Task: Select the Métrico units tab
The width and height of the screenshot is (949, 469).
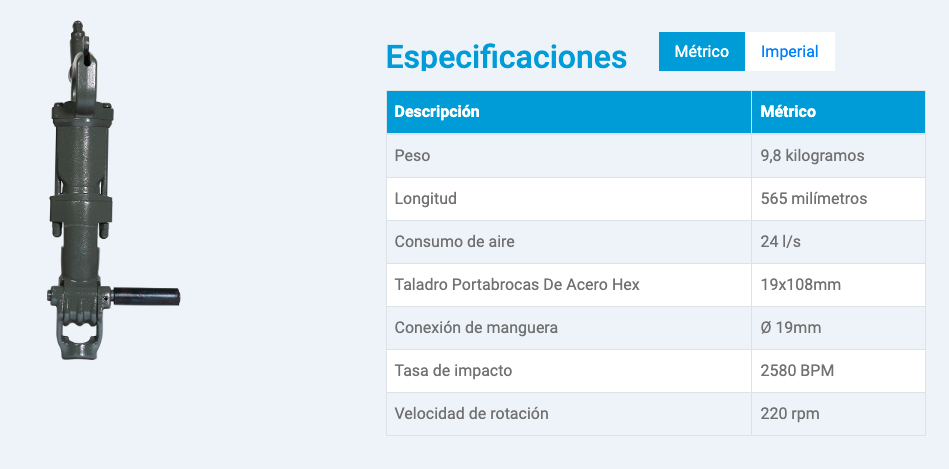Action: coord(702,51)
